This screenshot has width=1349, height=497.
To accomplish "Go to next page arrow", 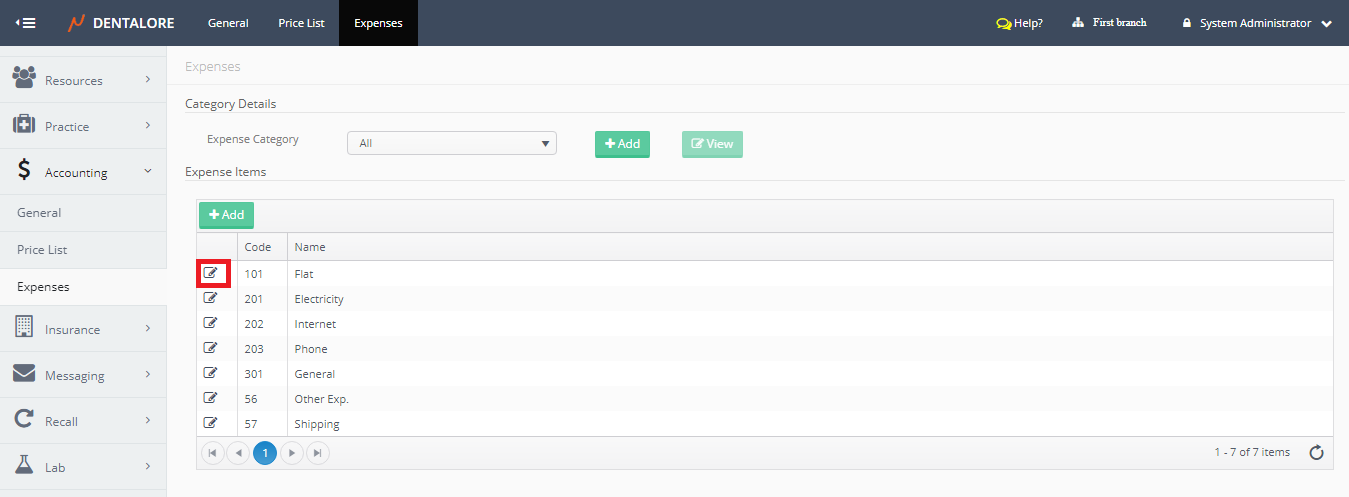I will click(x=291, y=453).
